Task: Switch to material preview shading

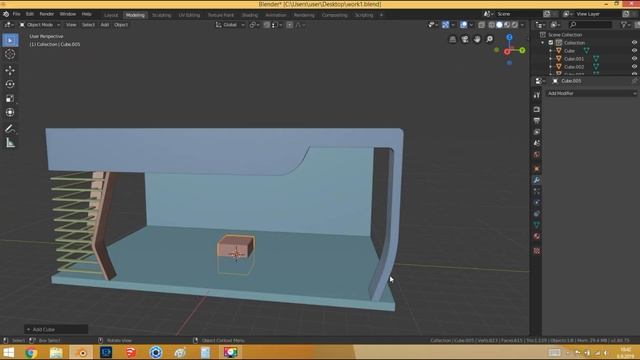Action: coord(507,25)
